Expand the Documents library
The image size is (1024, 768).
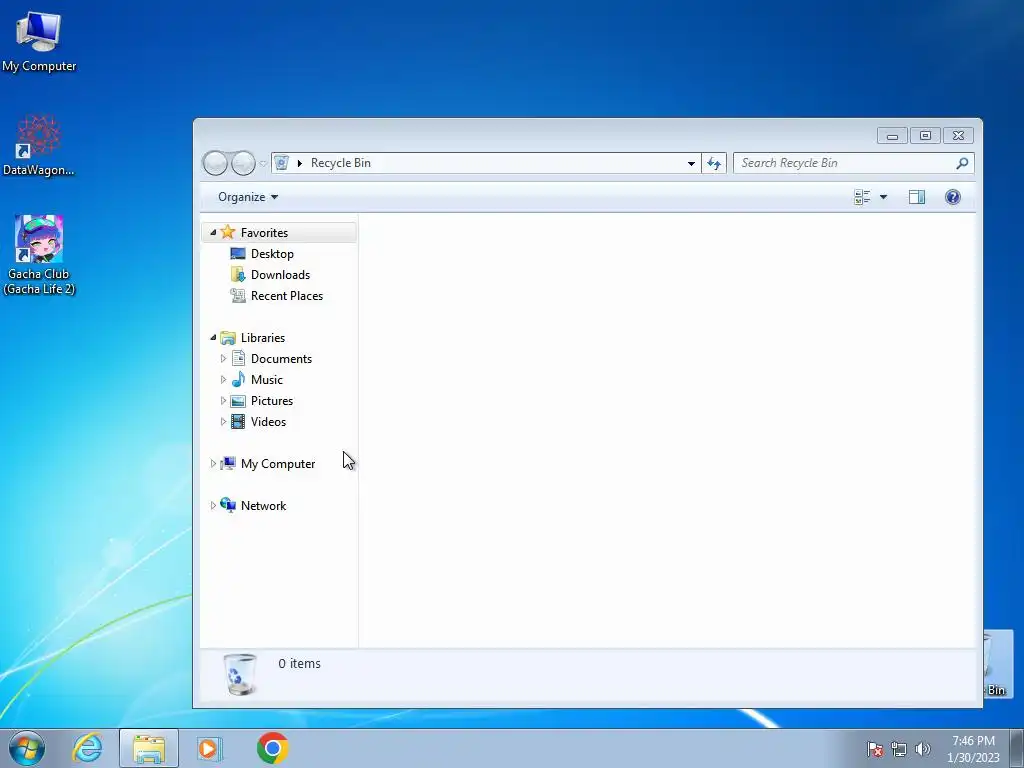pyautogui.click(x=223, y=359)
